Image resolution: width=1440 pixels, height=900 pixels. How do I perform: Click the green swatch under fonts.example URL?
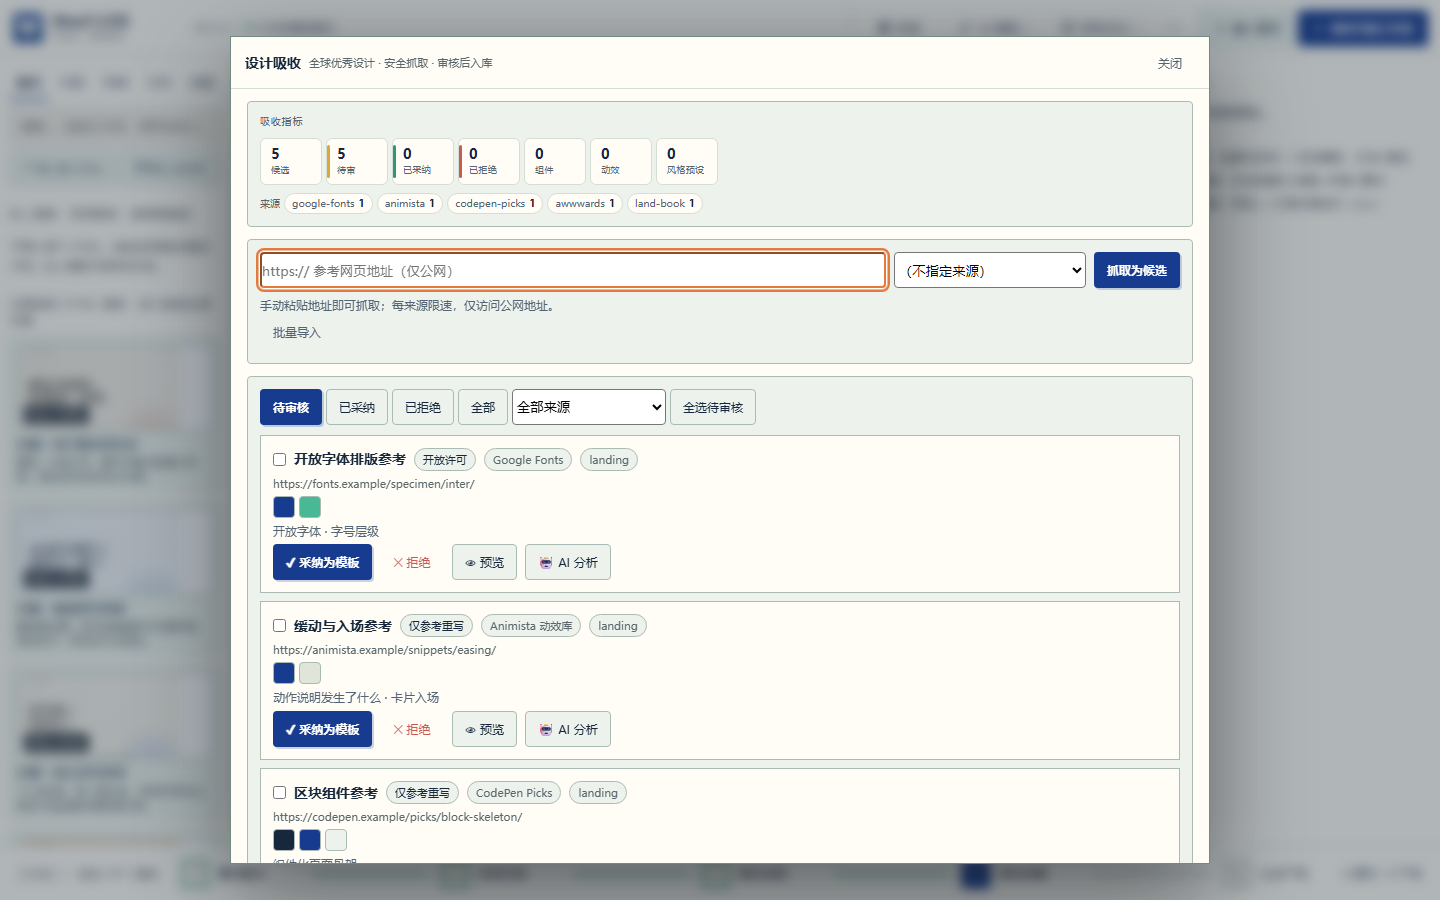click(310, 507)
